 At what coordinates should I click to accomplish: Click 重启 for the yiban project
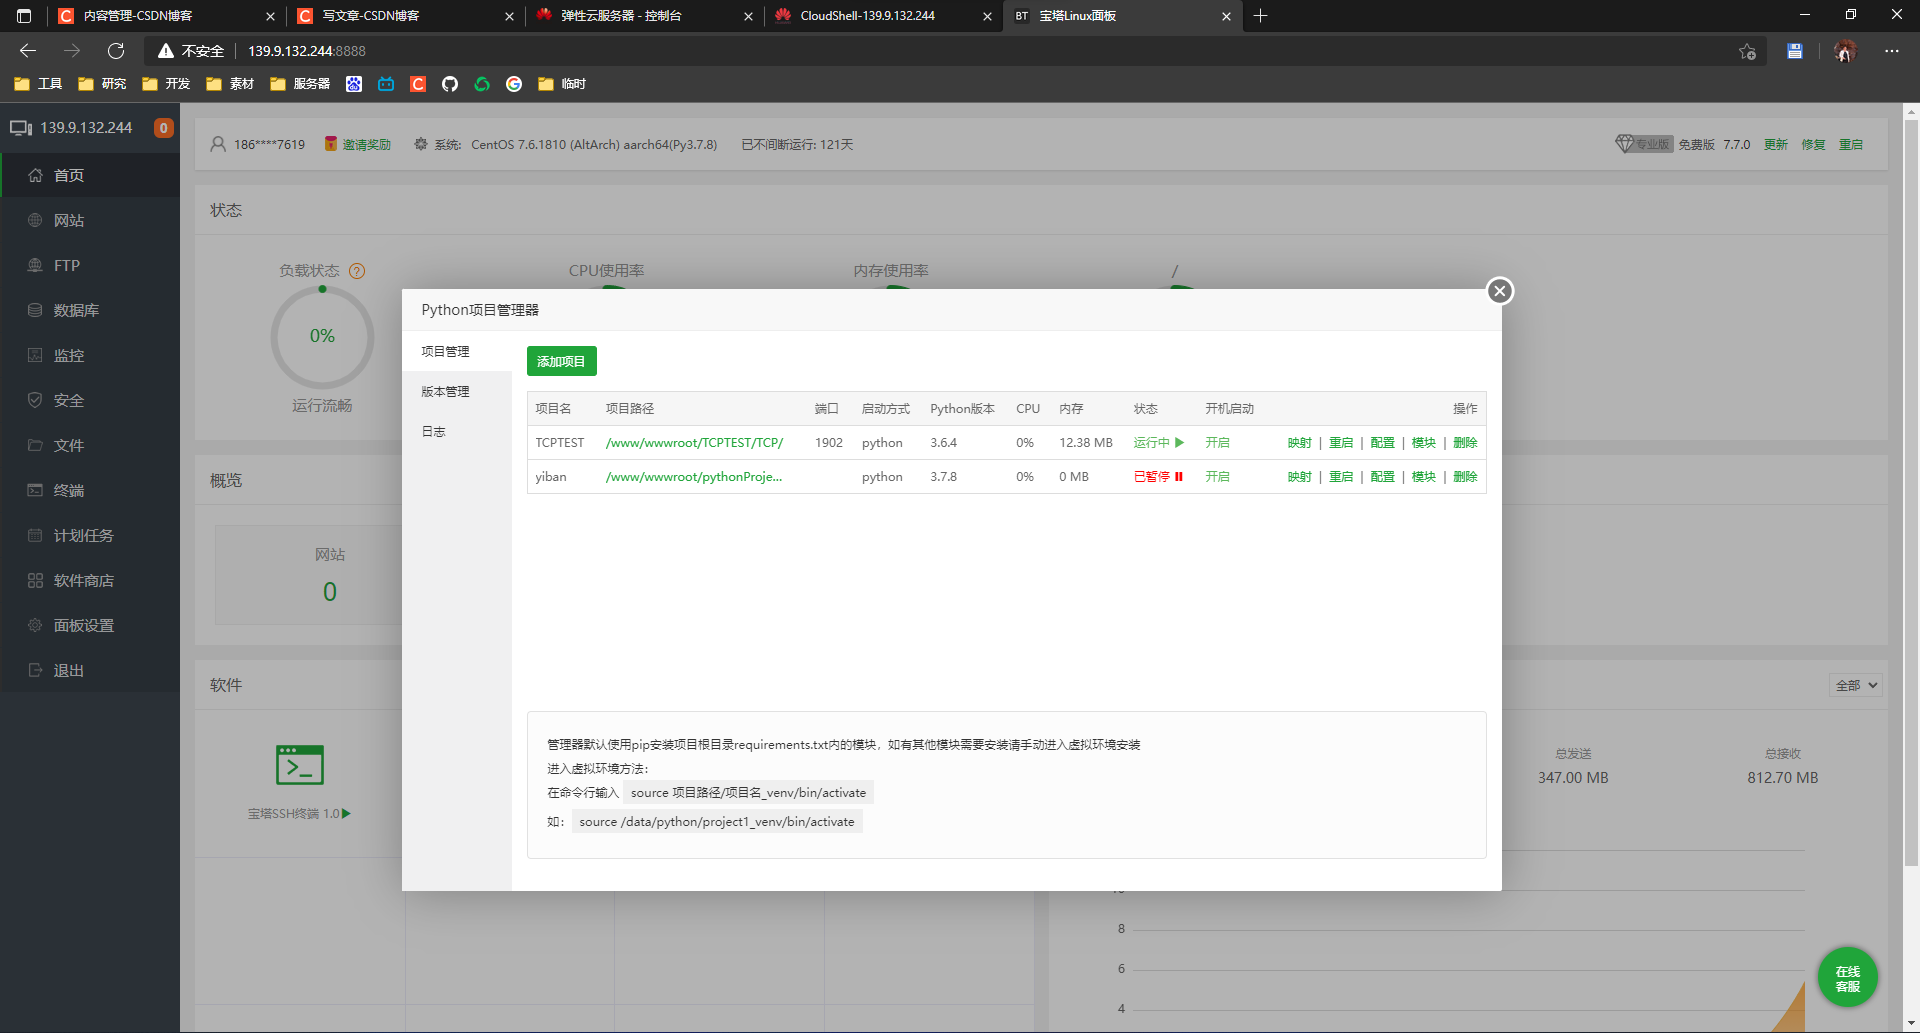1341,476
